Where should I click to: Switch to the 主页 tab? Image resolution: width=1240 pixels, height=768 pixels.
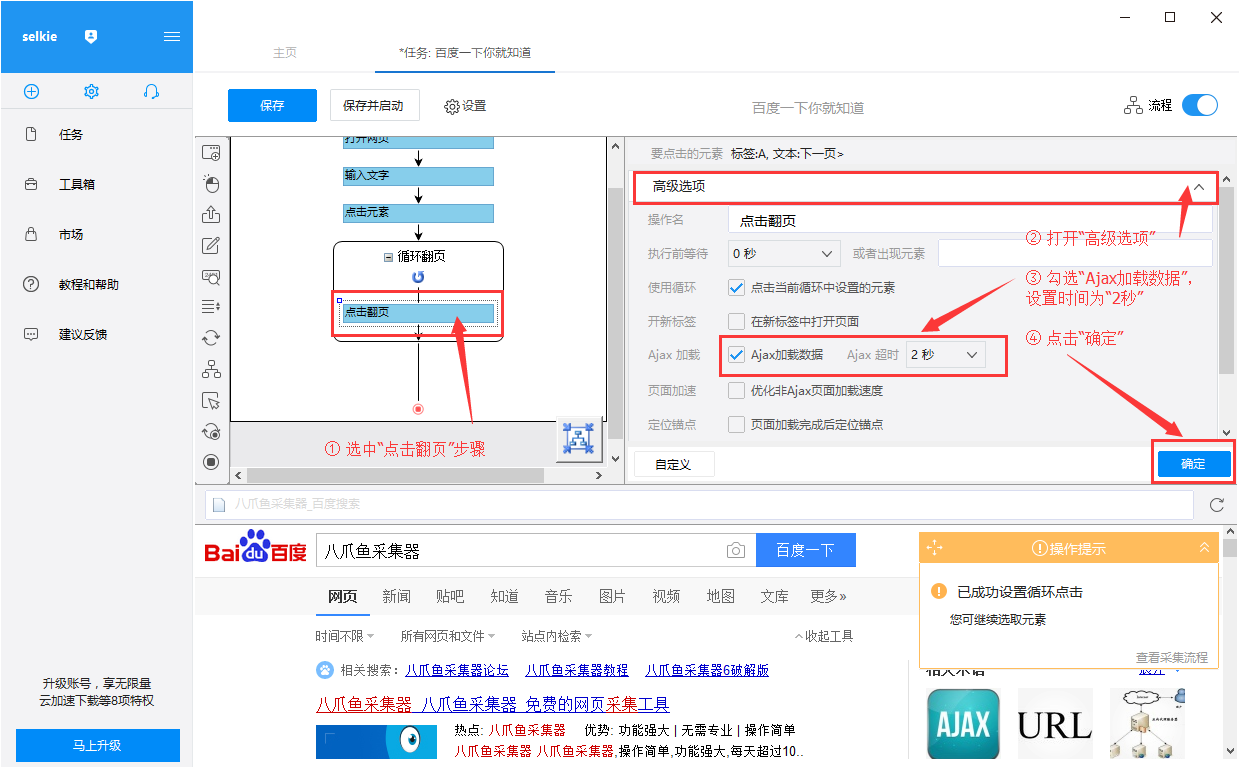point(285,53)
